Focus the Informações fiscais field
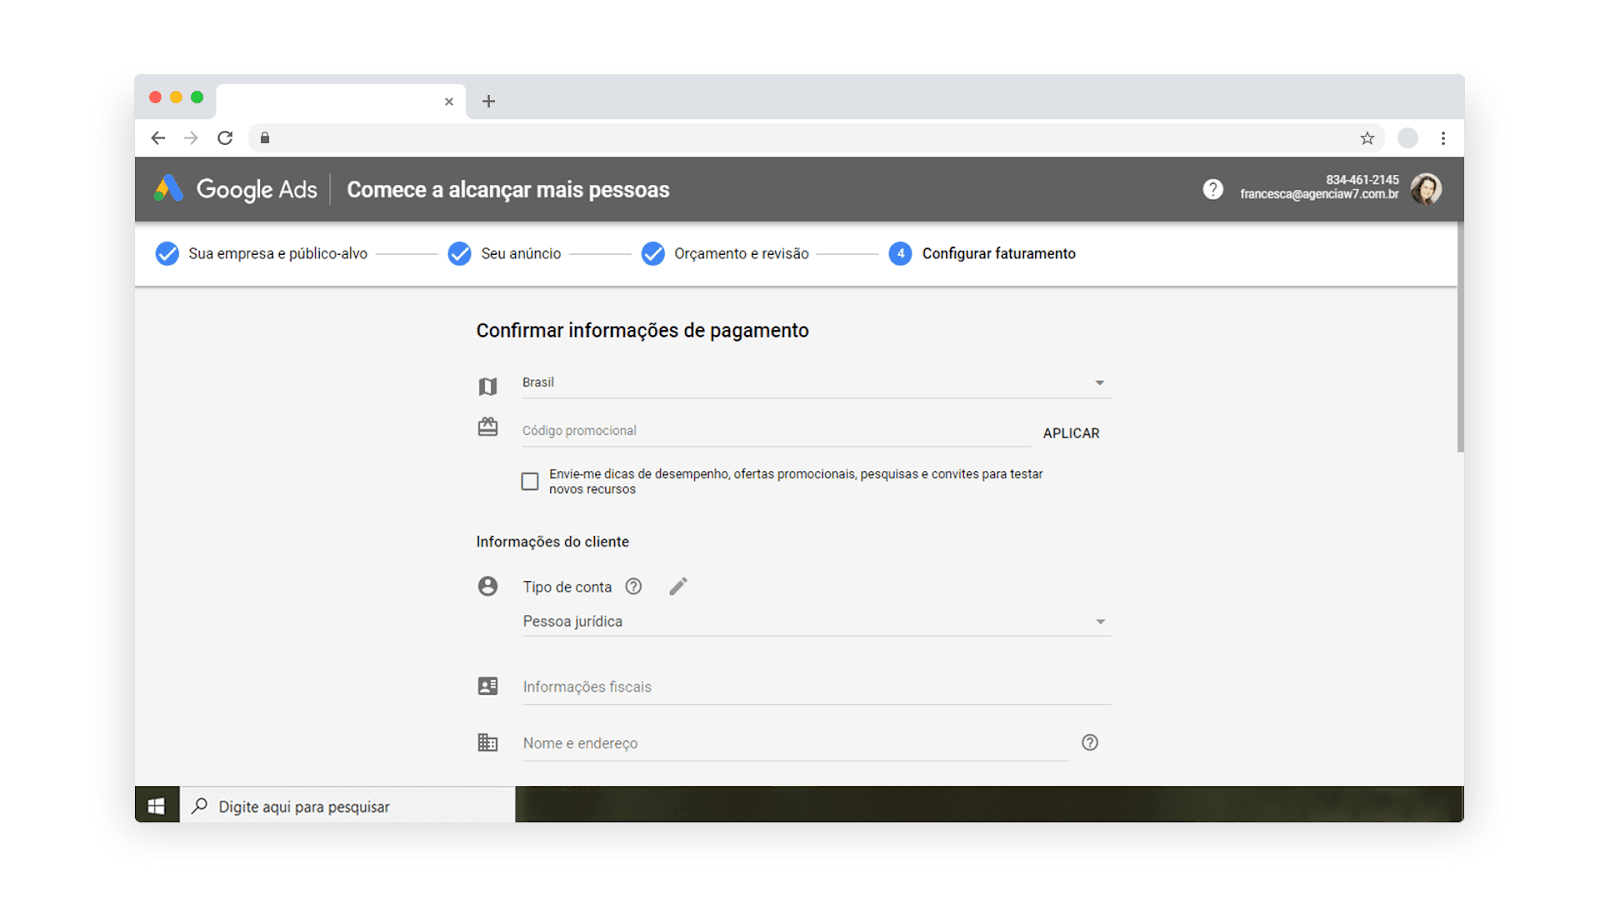1600x900 pixels. (816, 687)
